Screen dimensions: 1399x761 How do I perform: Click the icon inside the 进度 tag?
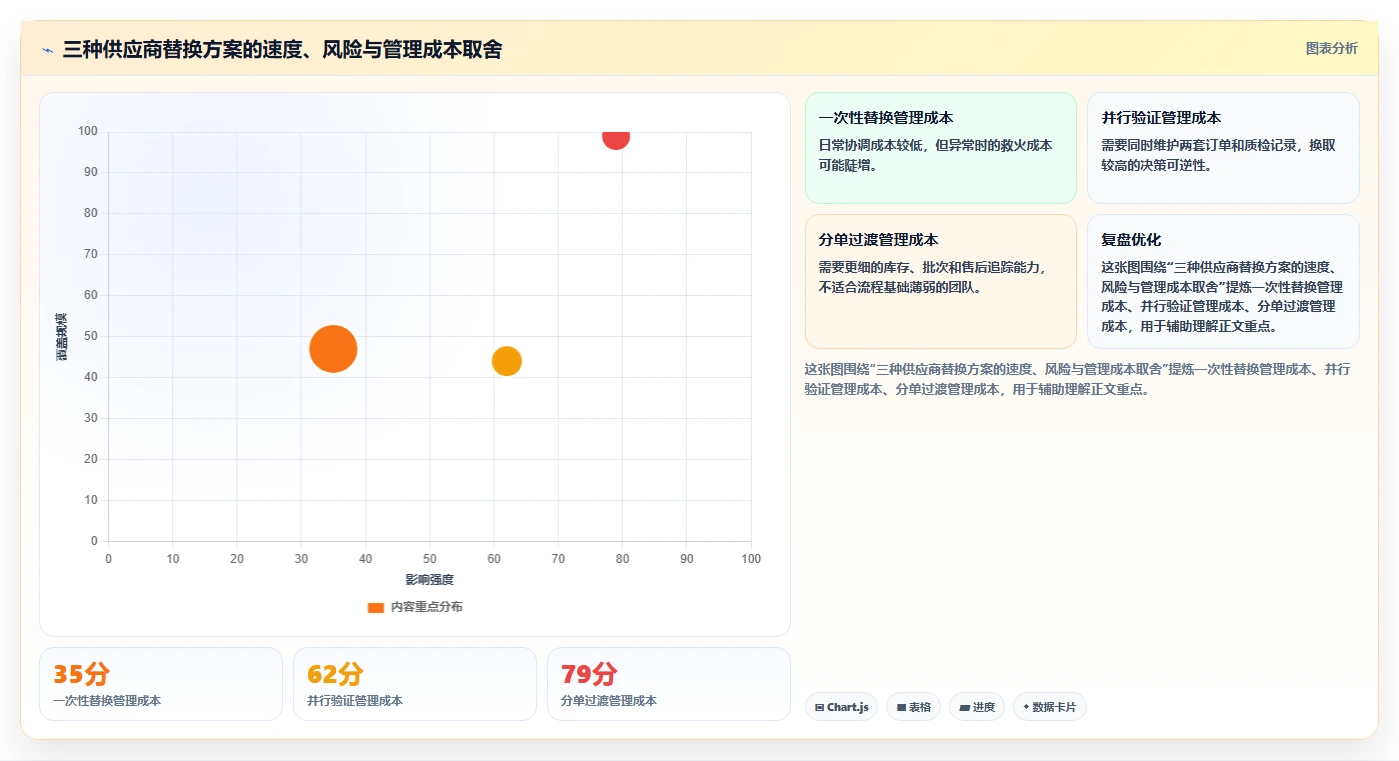coord(964,707)
